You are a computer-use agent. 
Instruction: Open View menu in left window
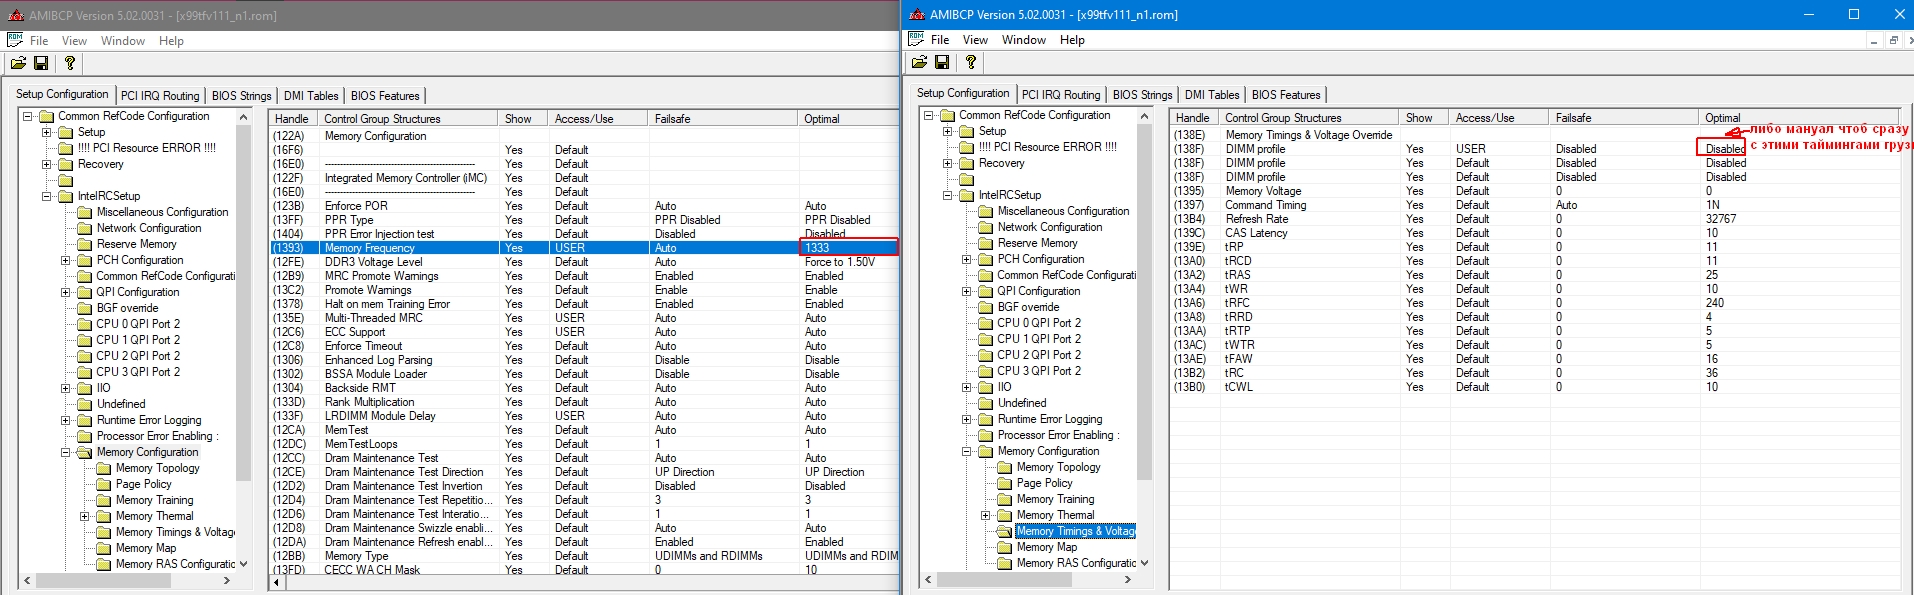click(74, 41)
